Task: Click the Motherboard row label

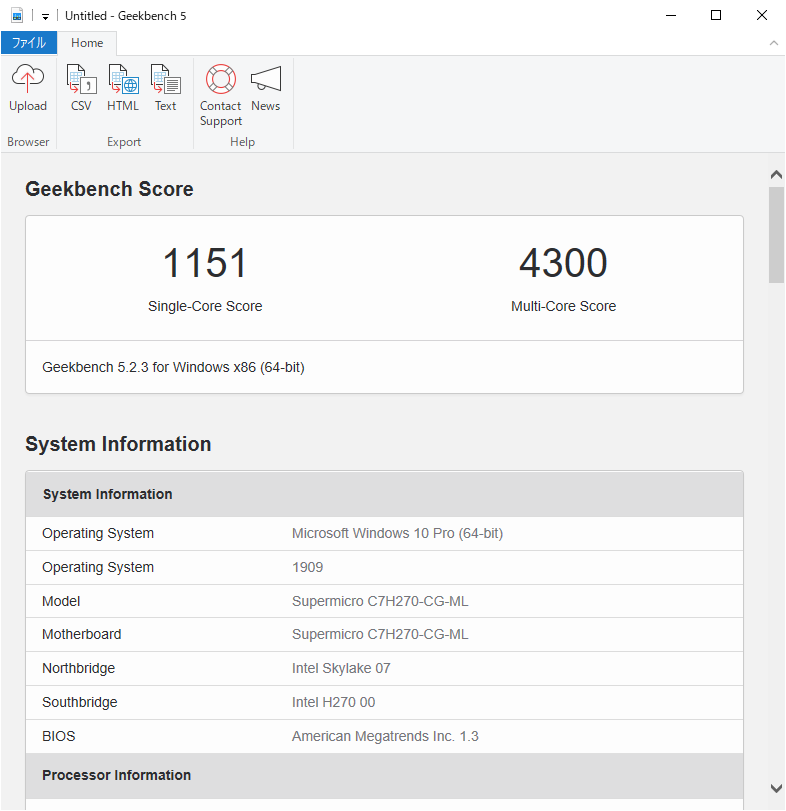Action: [82, 634]
